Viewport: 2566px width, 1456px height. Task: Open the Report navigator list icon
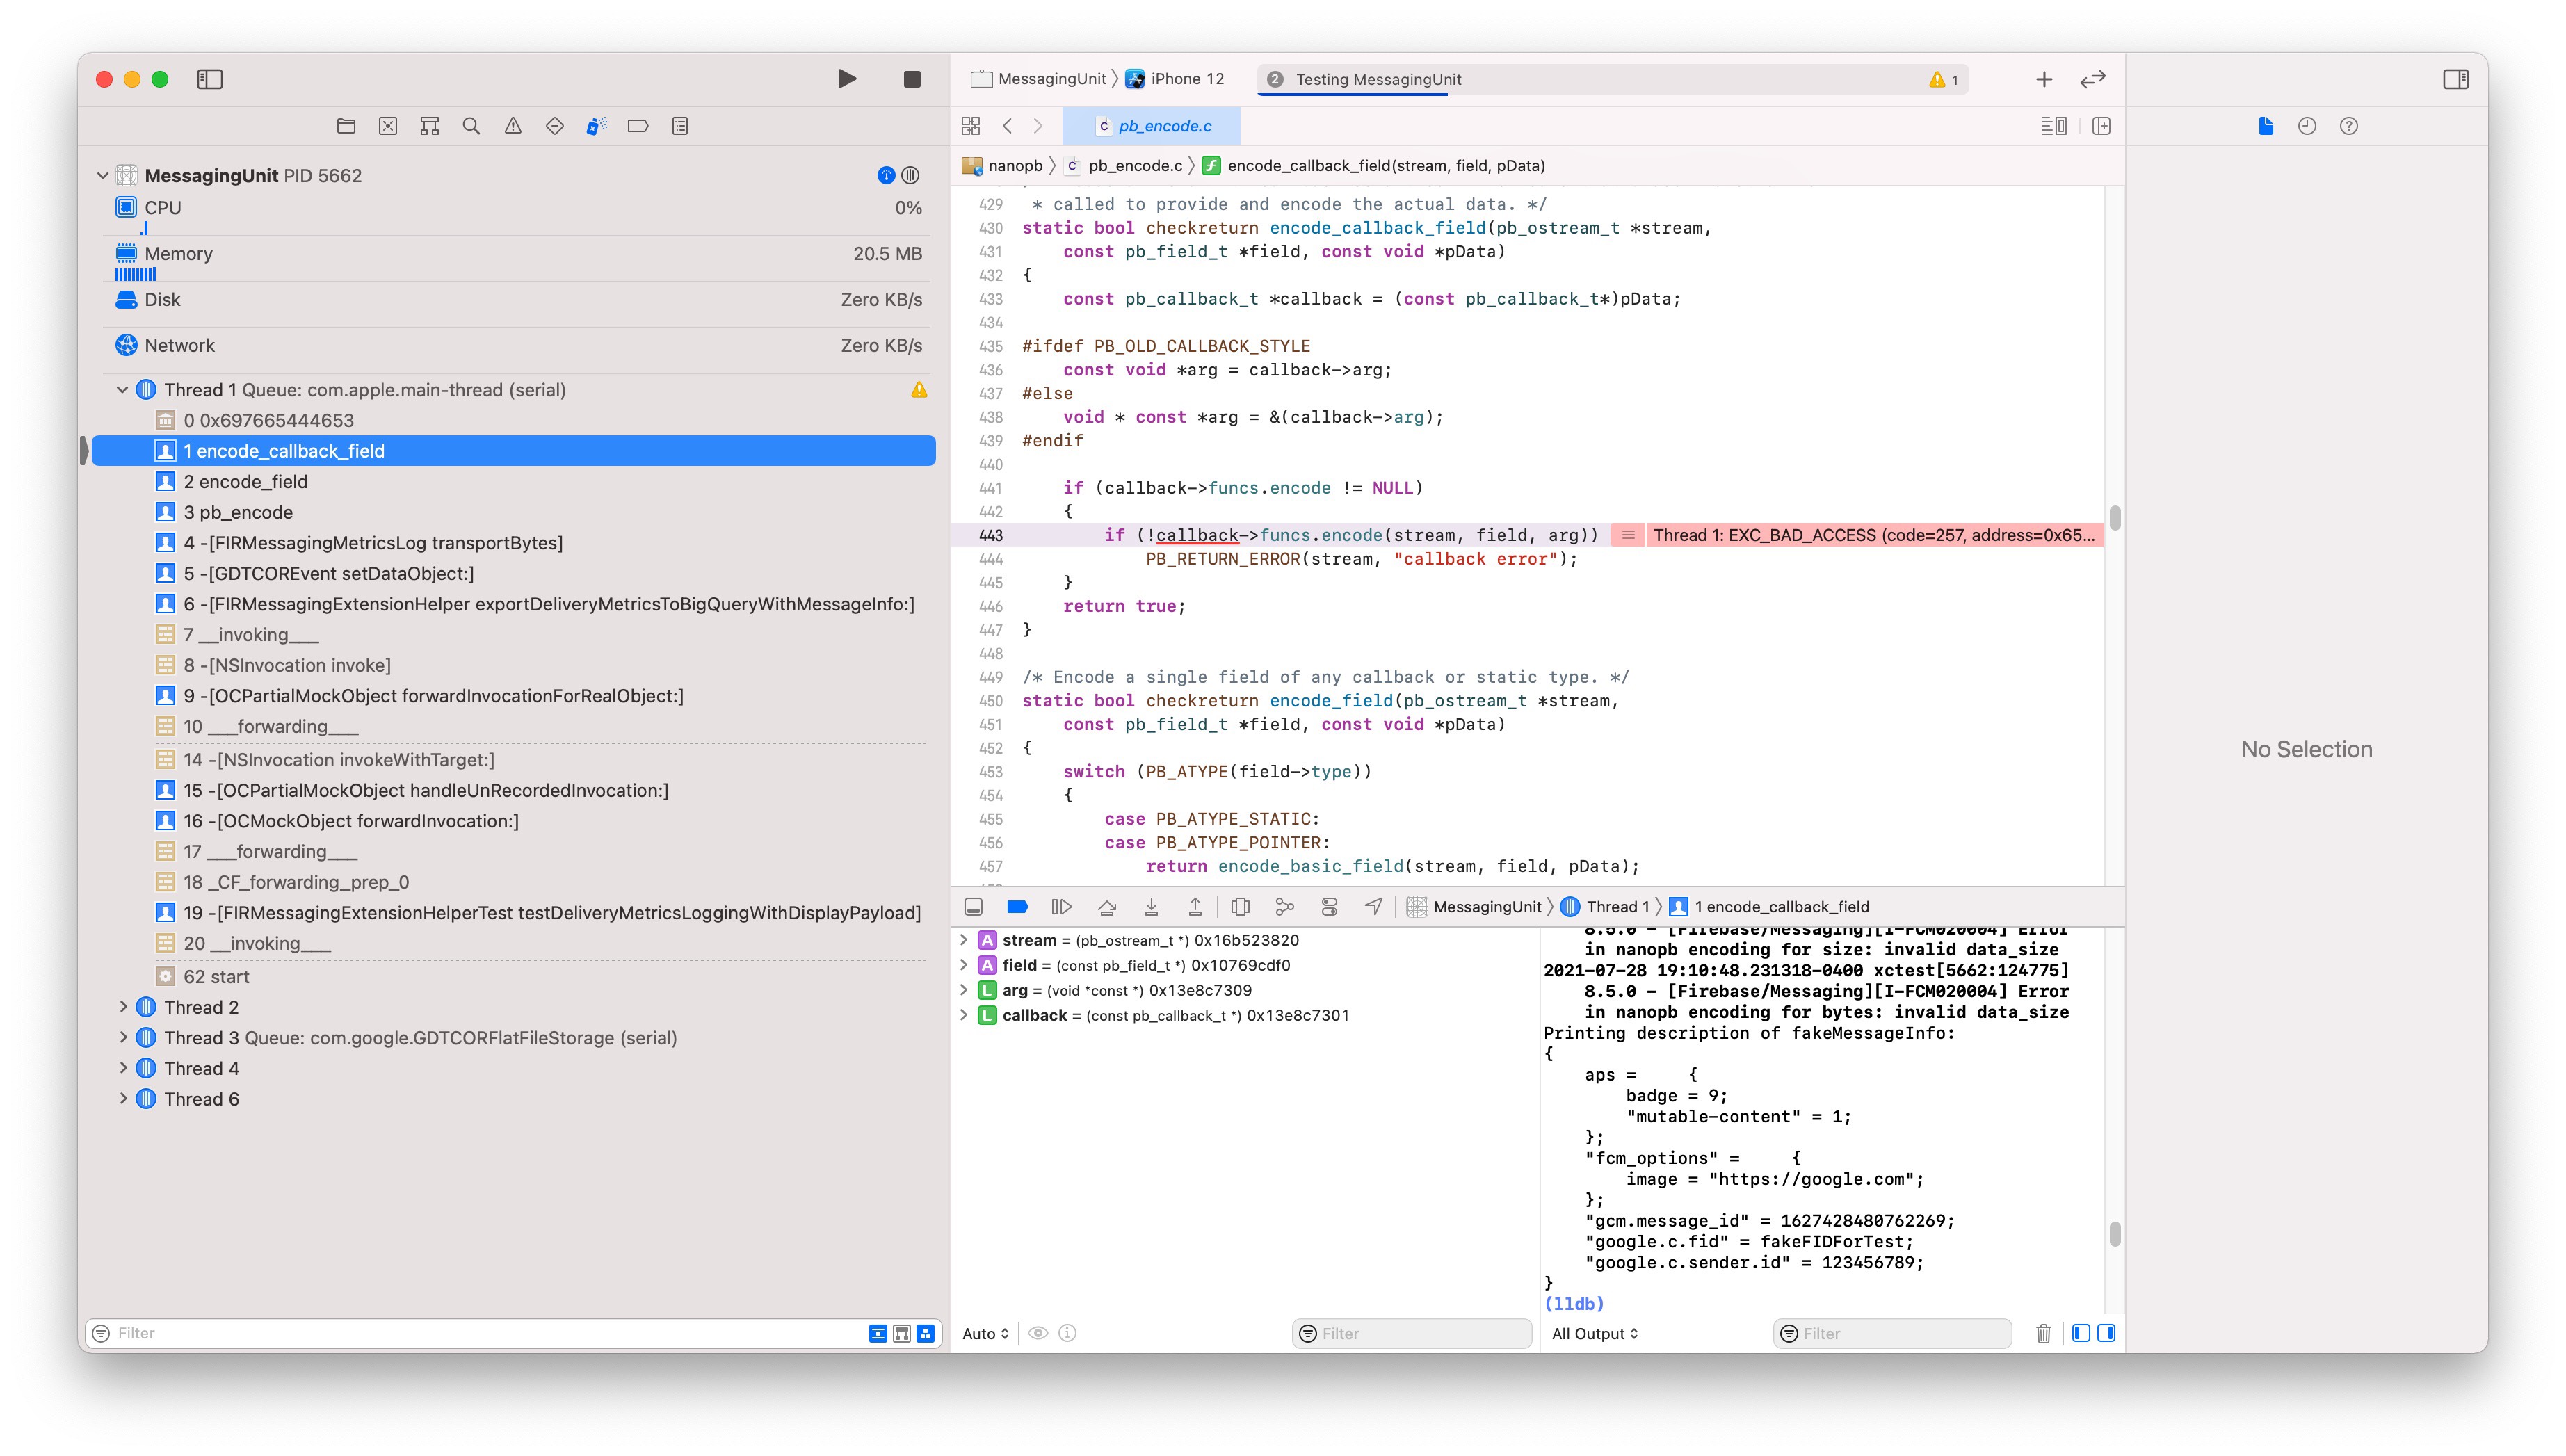pos(681,126)
